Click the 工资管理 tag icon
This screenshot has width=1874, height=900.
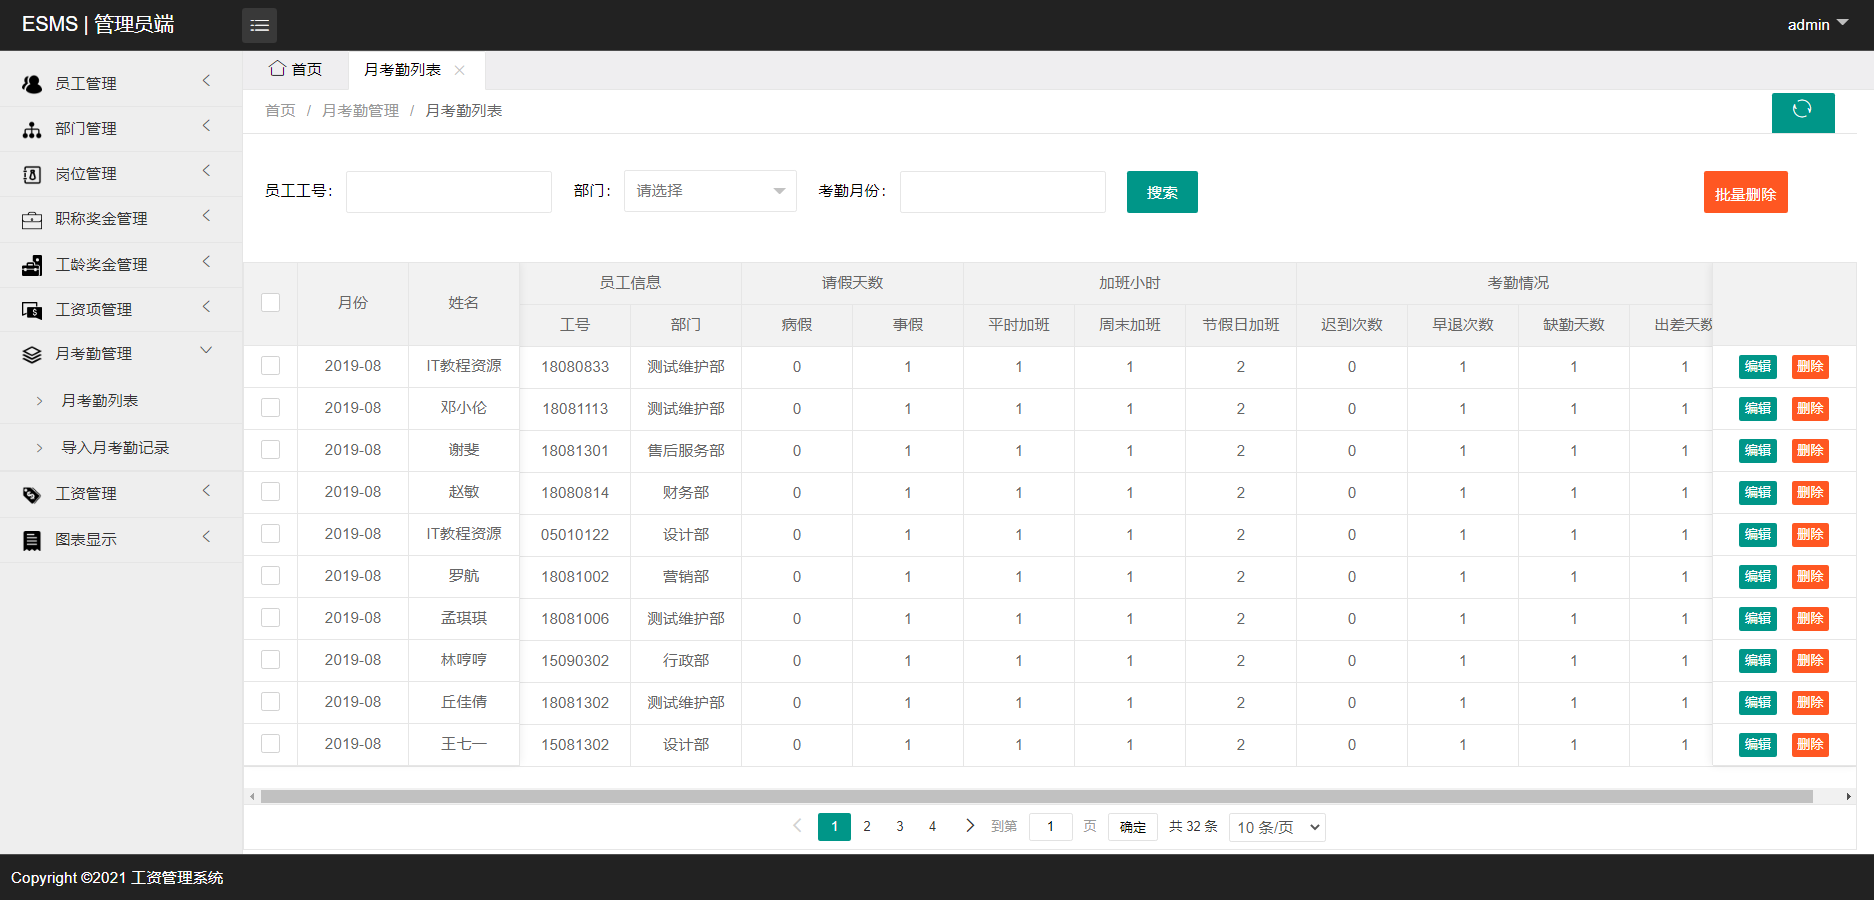(x=32, y=494)
